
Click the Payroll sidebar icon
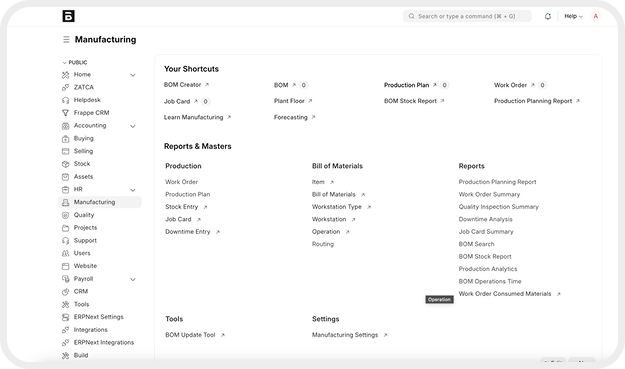[65, 279]
